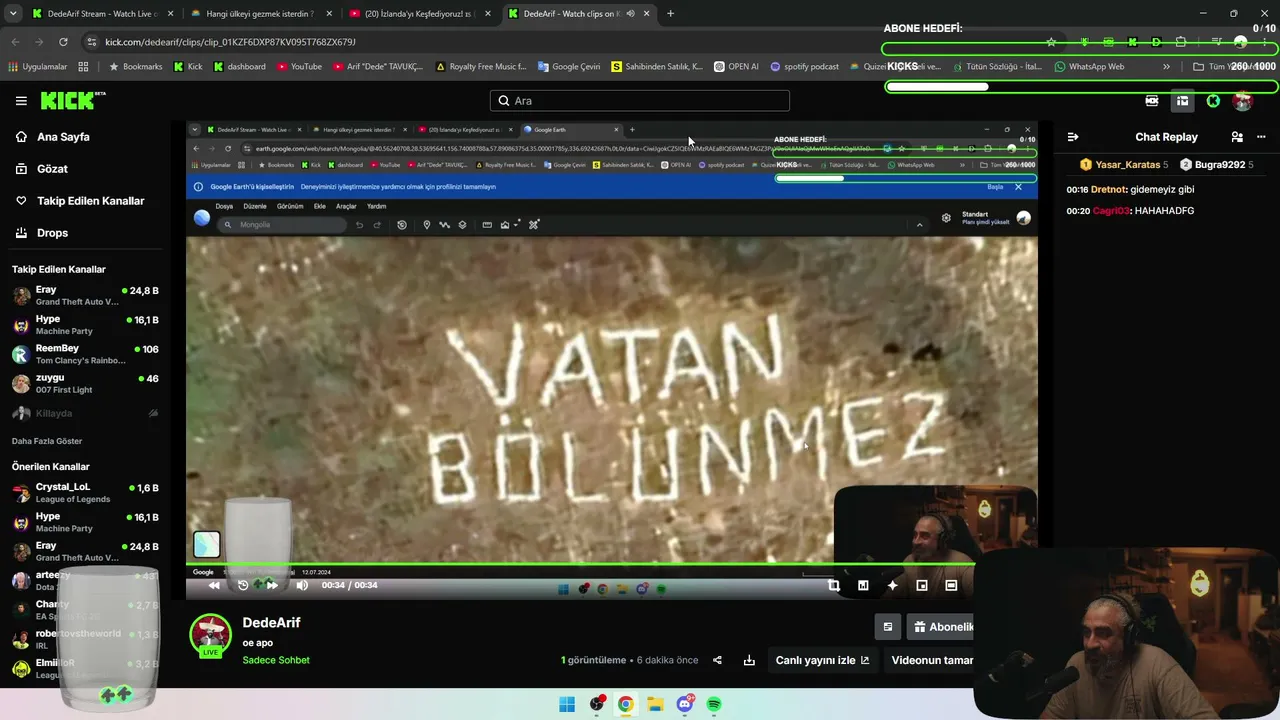This screenshot has height=720, width=1280.
Task: Open the Uygulamalar apps shortcut
Action: click(x=37, y=67)
